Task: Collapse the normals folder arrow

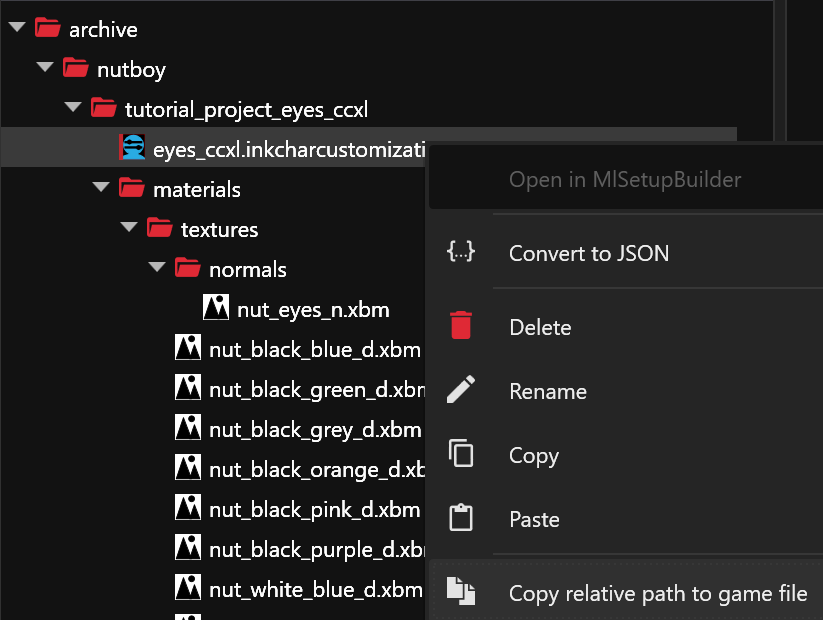Action: pos(157,268)
